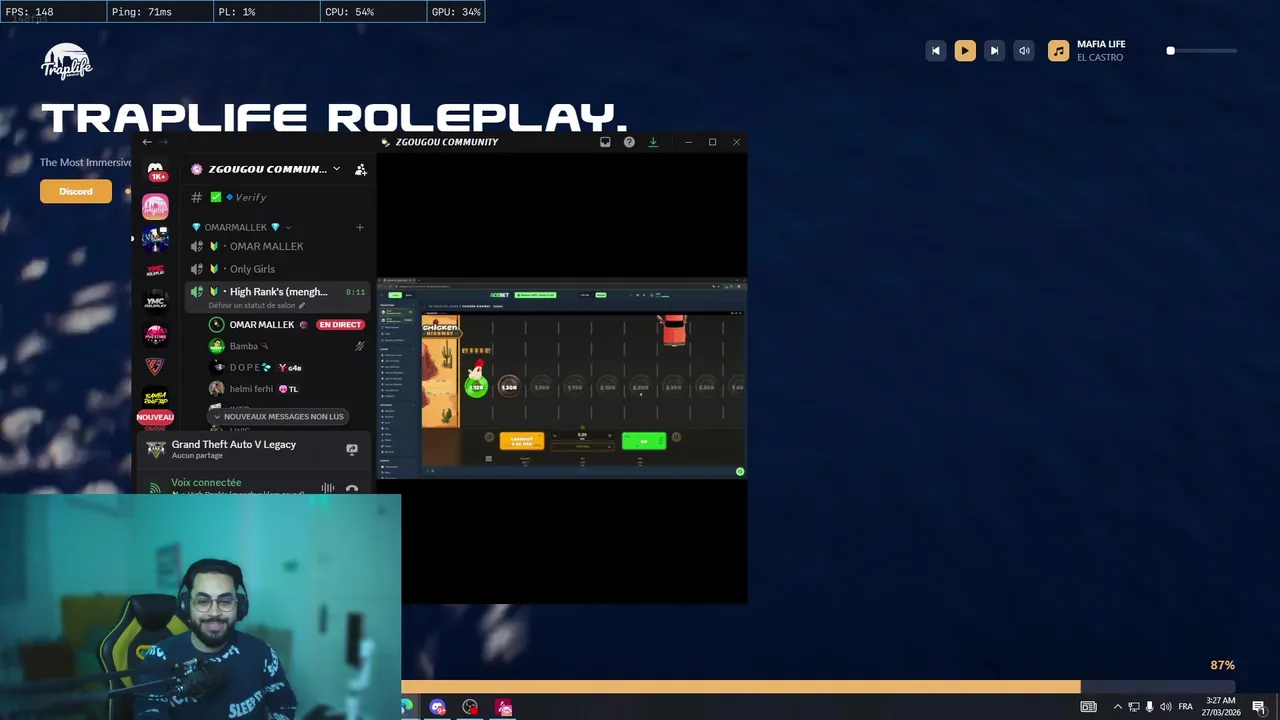The image size is (1280, 720).
Task: Open the Windows notification center
Action: (x=1258, y=707)
